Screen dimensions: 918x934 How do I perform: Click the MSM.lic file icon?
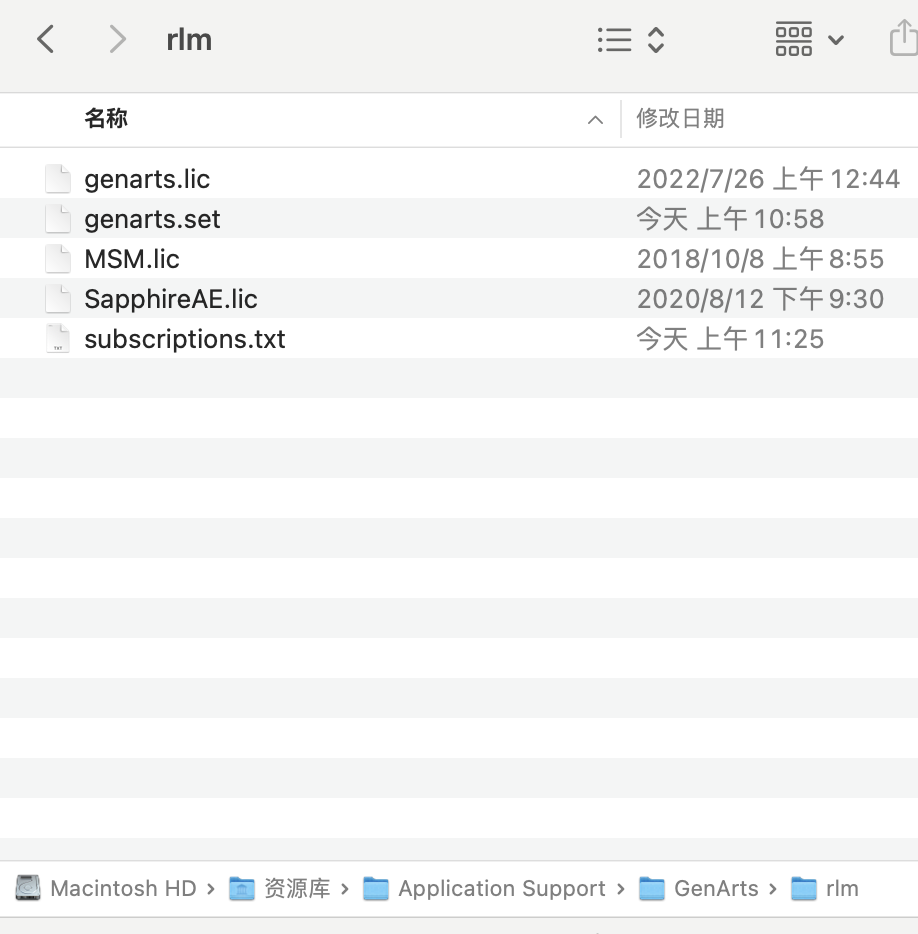click(x=58, y=259)
